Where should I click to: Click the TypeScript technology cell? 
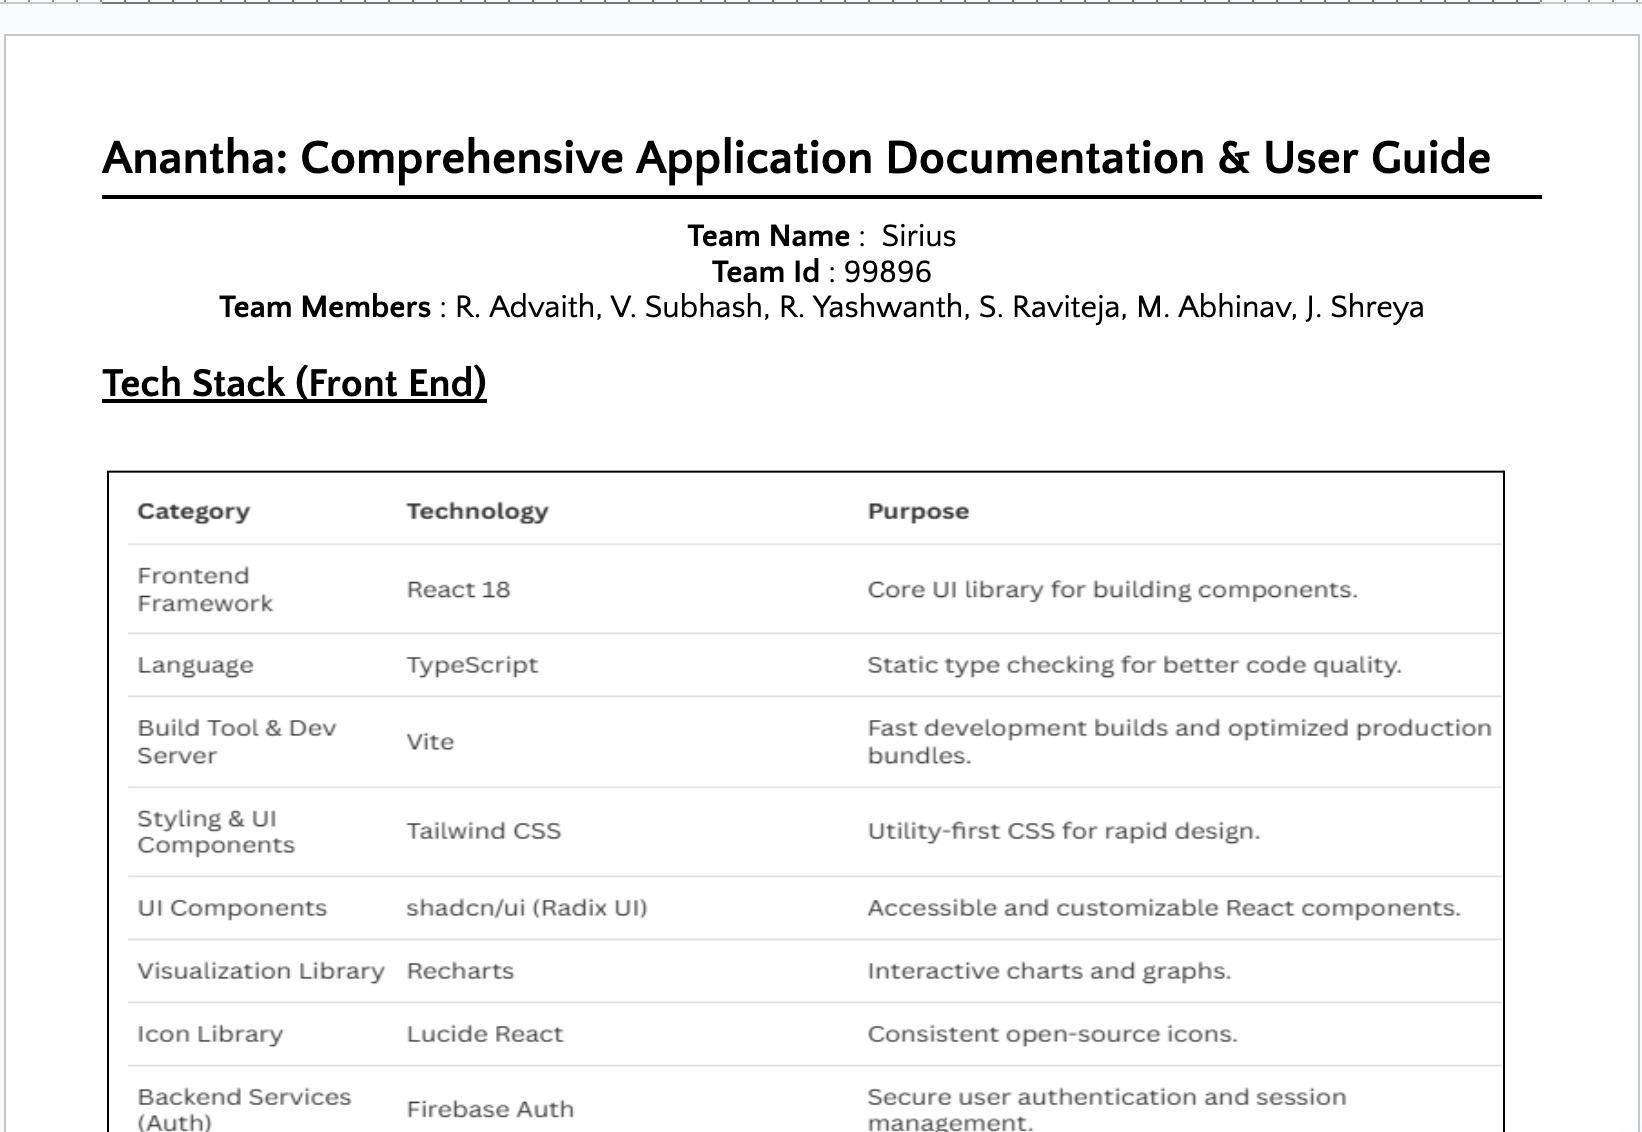[471, 665]
